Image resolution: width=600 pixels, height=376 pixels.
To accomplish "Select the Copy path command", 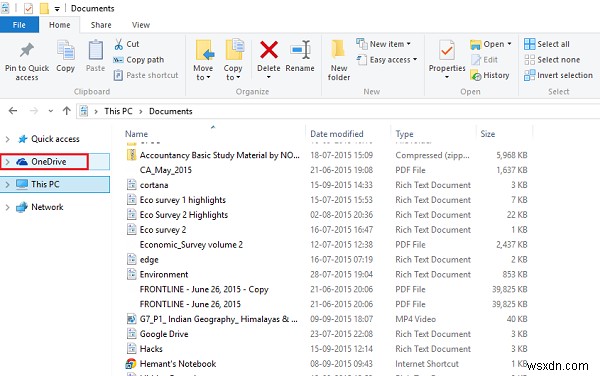I will tap(139, 60).
